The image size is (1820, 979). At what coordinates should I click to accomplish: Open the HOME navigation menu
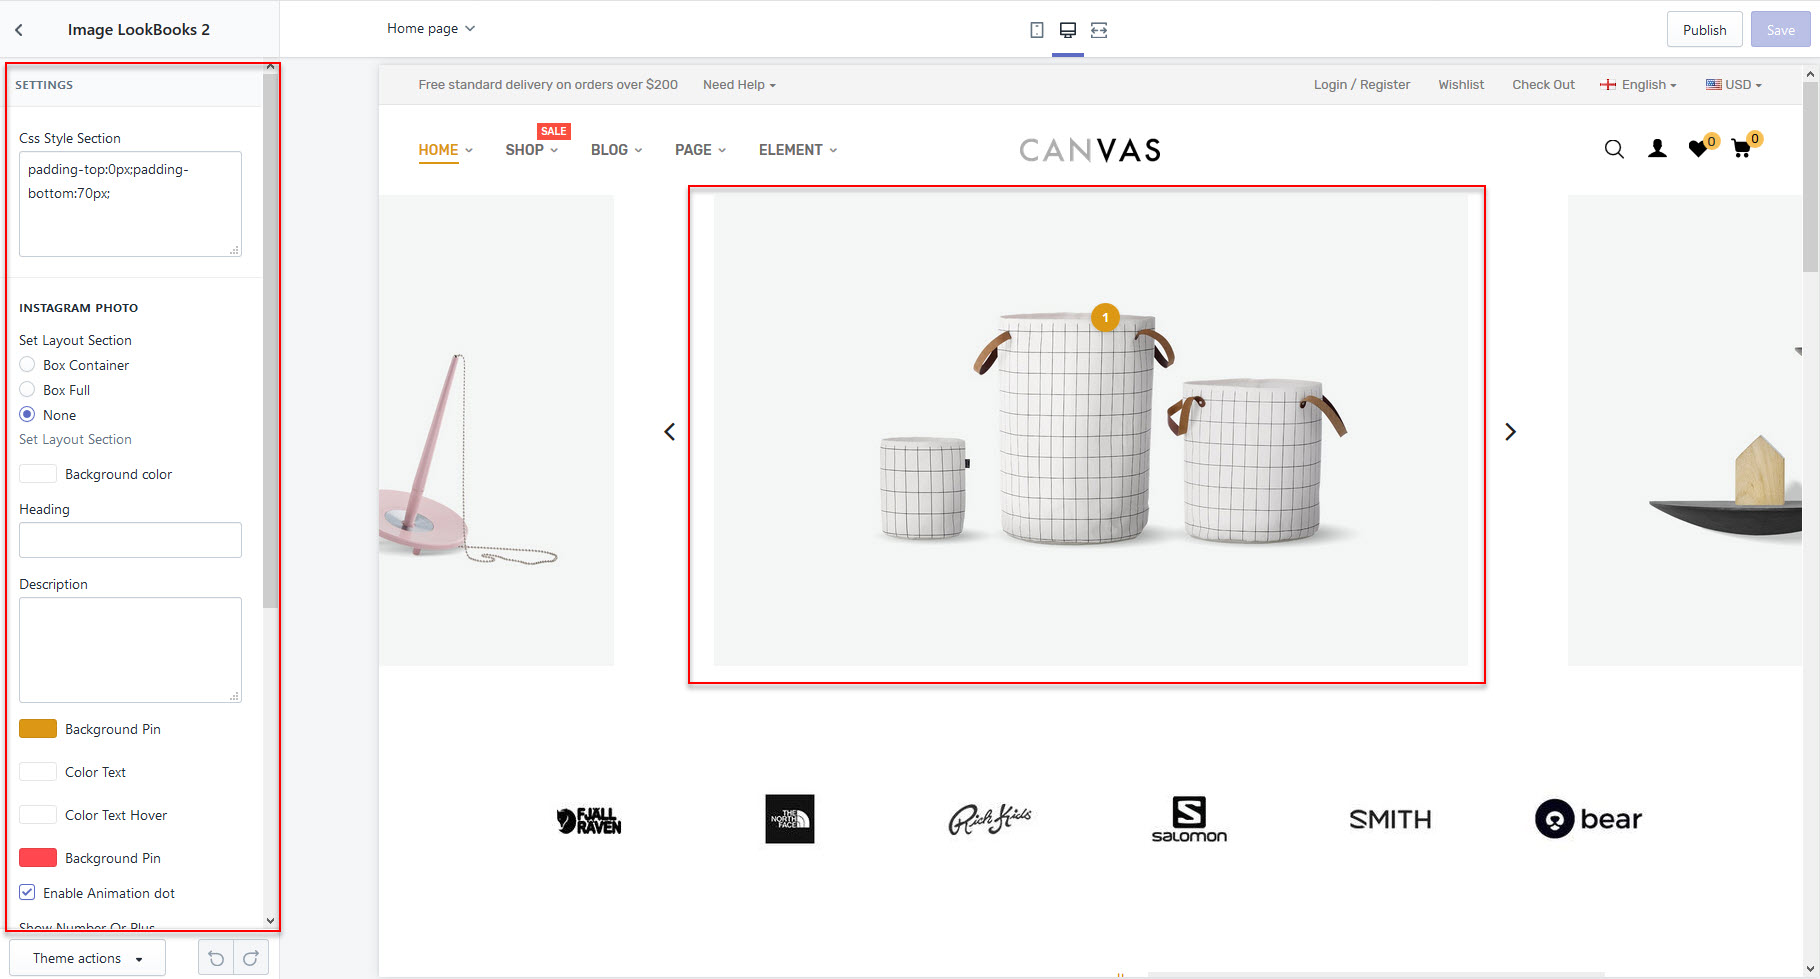coord(446,150)
